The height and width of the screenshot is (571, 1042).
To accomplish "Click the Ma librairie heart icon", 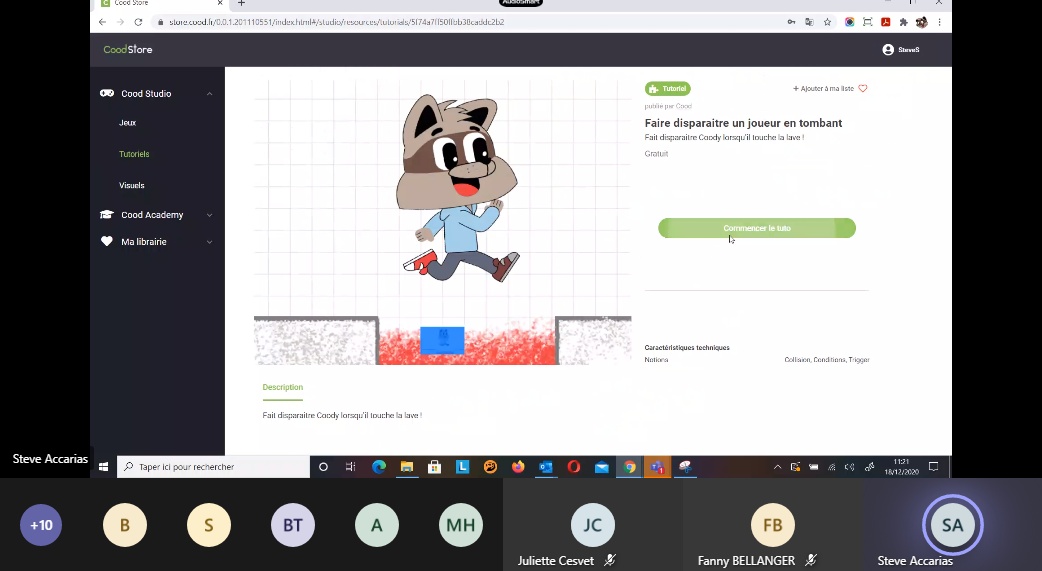I will point(107,242).
